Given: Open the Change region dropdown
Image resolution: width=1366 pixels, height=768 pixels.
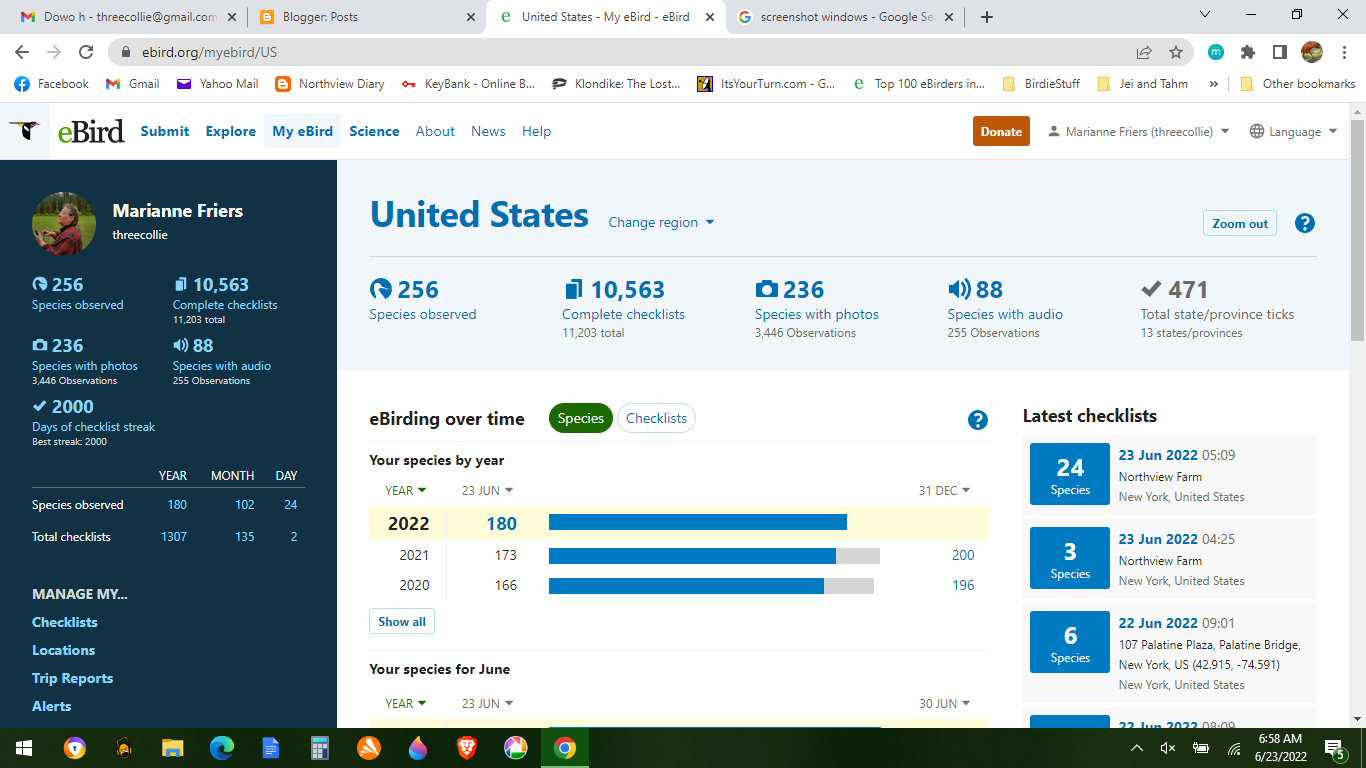Looking at the screenshot, I should (662, 222).
